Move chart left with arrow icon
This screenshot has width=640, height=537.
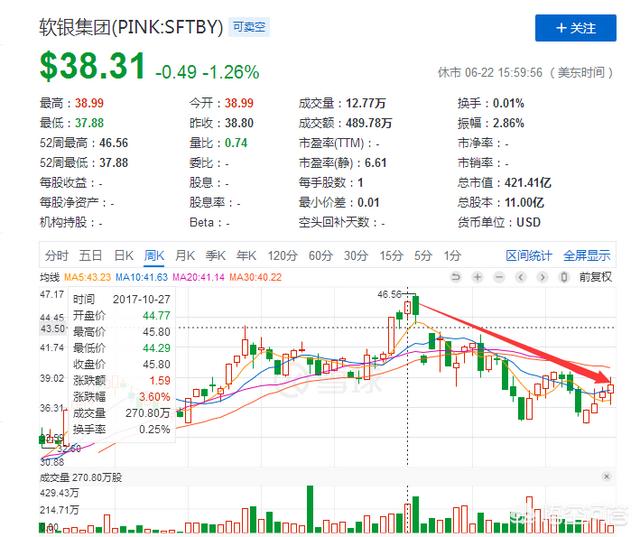point(521,277)
